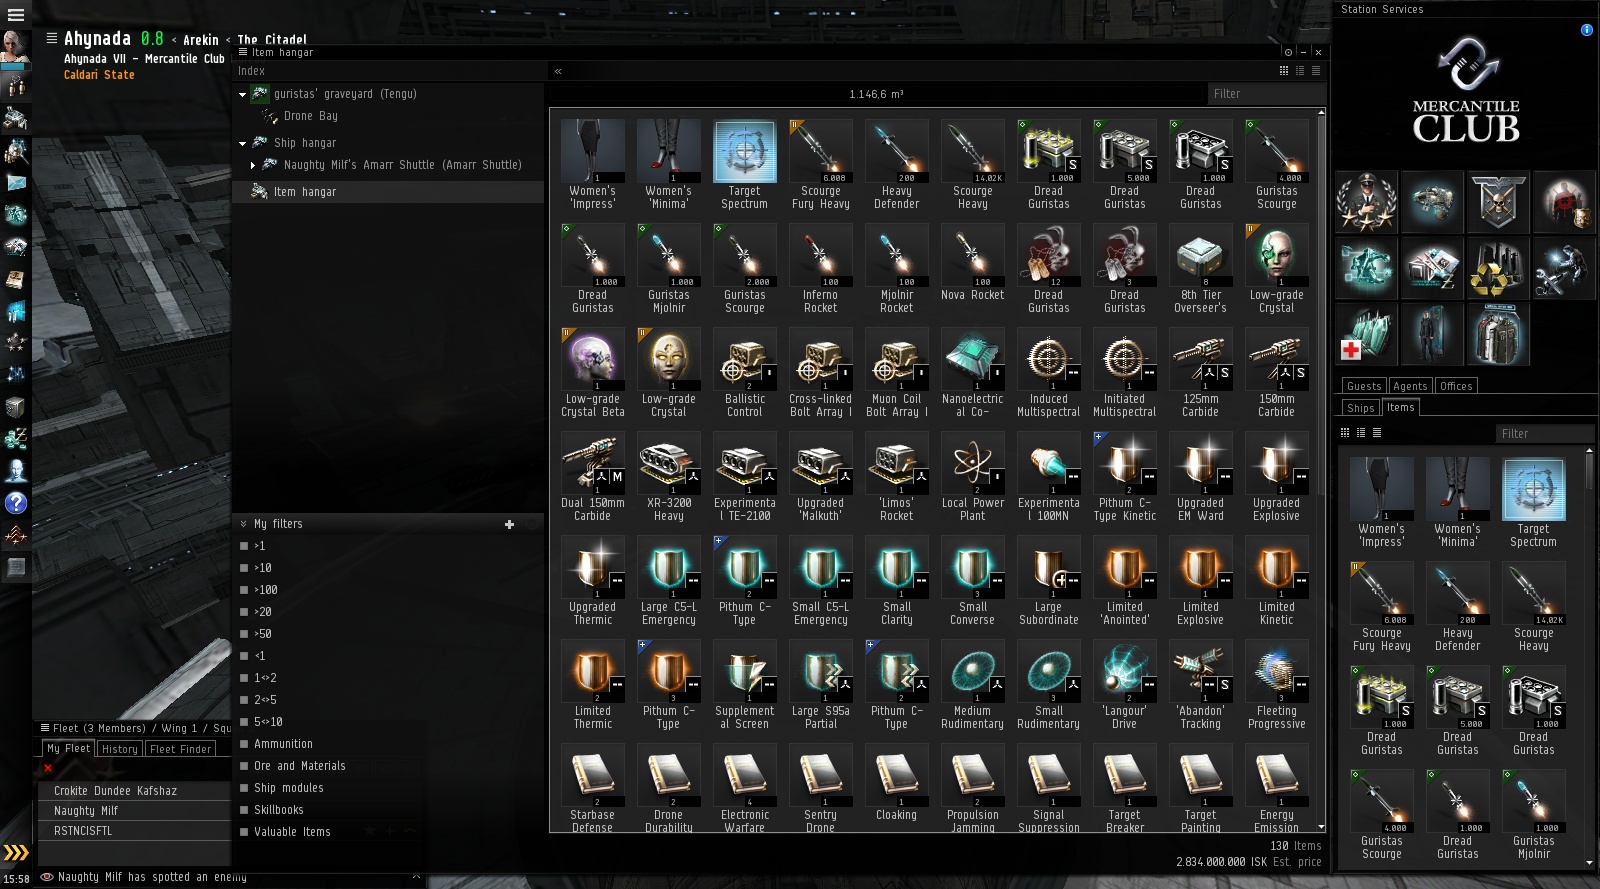Open the Fleet Finder tab

tap(181, 749)
